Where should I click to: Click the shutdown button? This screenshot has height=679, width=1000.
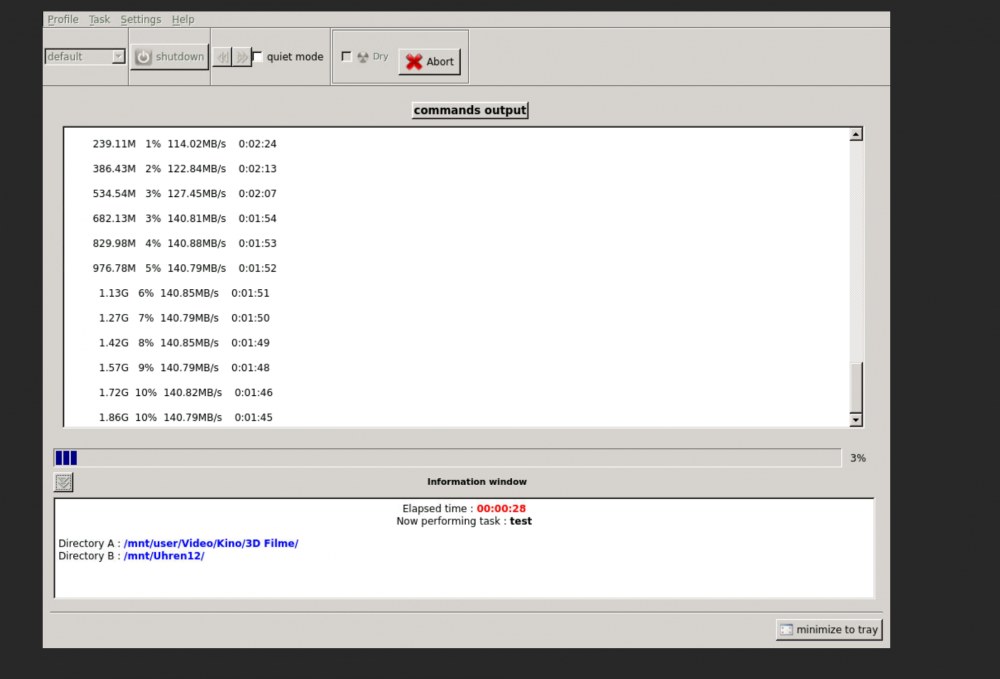[x=170, y=57]
